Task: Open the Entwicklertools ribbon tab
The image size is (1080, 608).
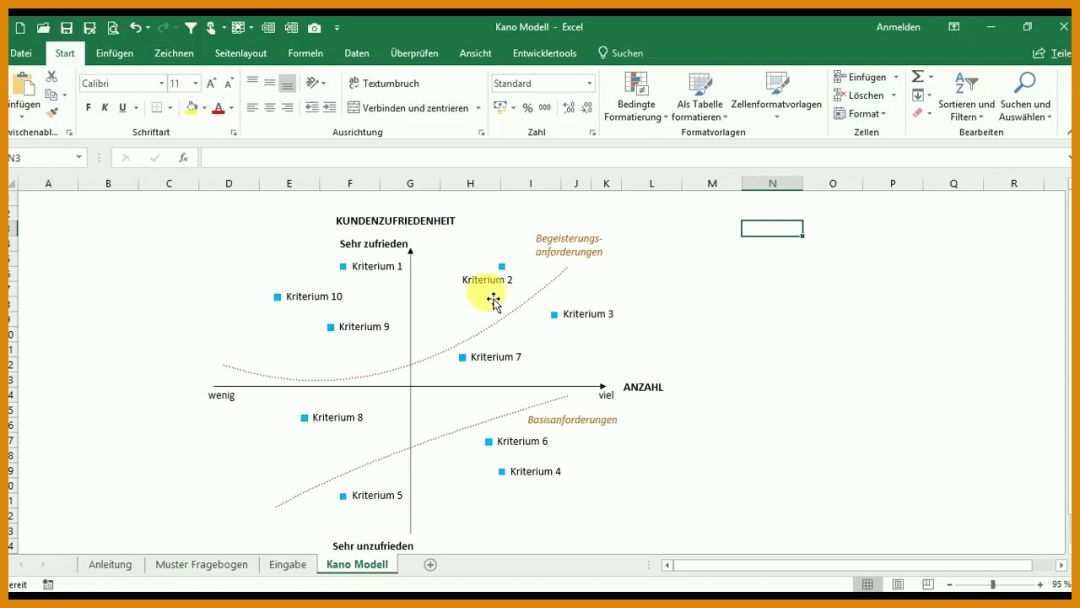Action: 544,53
